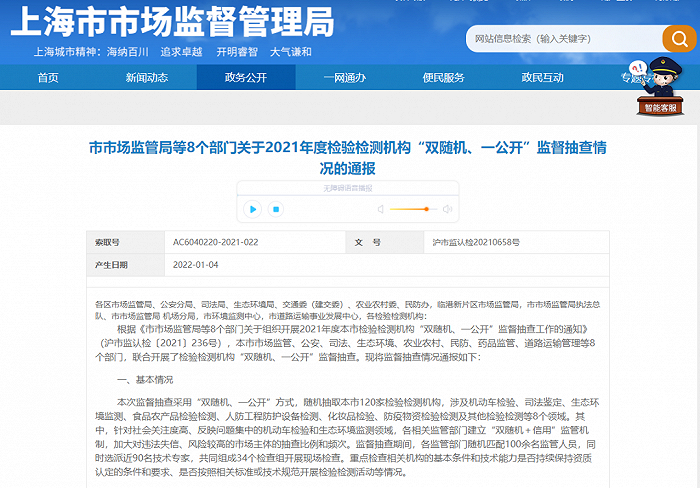
Task: Select index number AC6040220-2021-022
Action: [216, 242]
